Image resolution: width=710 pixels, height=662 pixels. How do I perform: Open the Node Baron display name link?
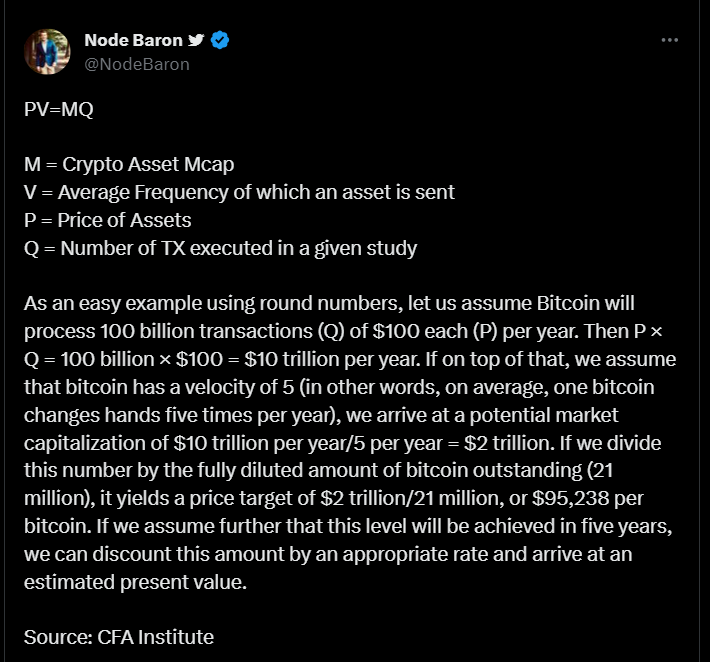click(133, 40)
